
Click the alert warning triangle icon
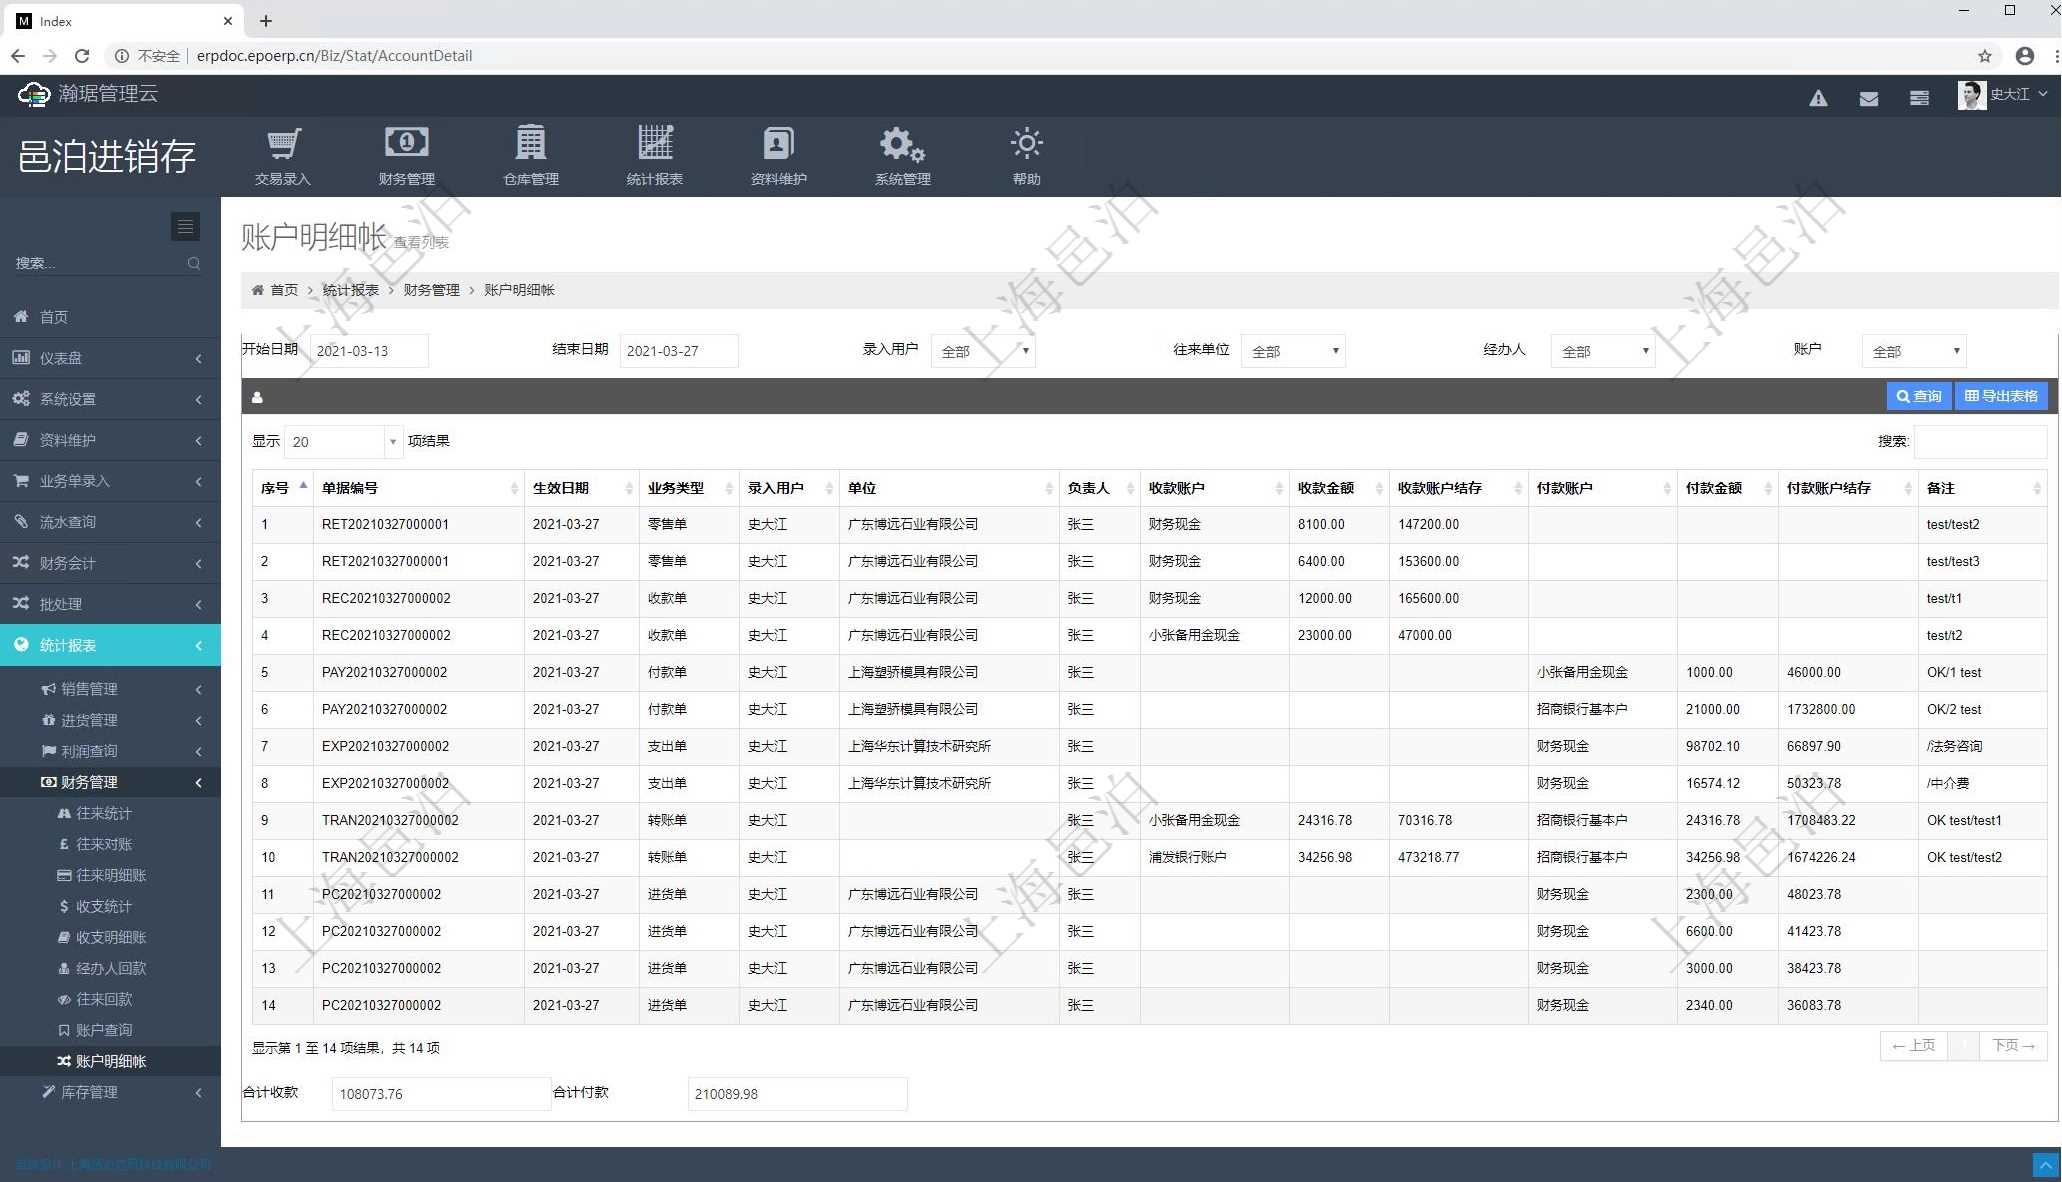[1818, 98]
